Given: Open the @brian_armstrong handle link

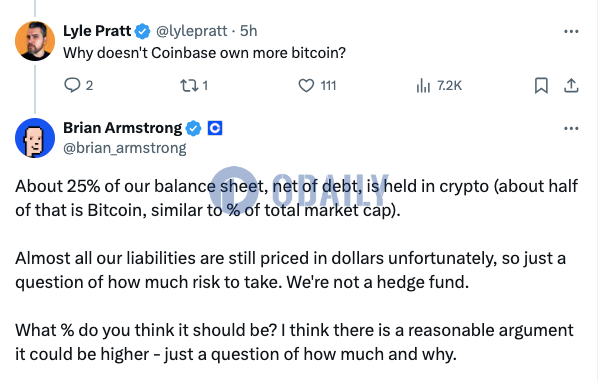Looking at the screenshot, I should click(125, 148).
